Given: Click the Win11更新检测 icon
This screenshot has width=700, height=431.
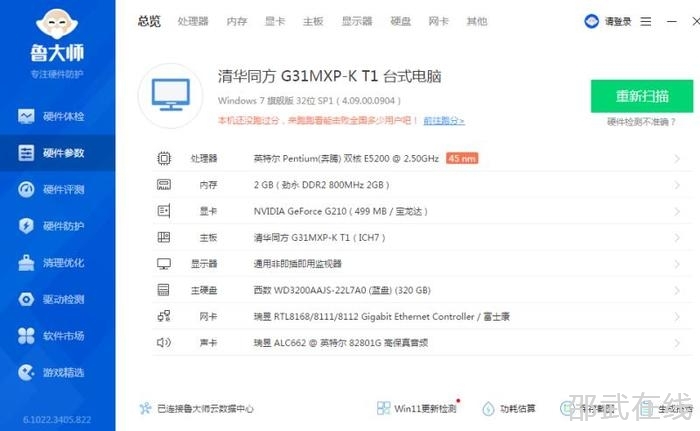Looking at the screenshot, I should click(x=384, y=408).
